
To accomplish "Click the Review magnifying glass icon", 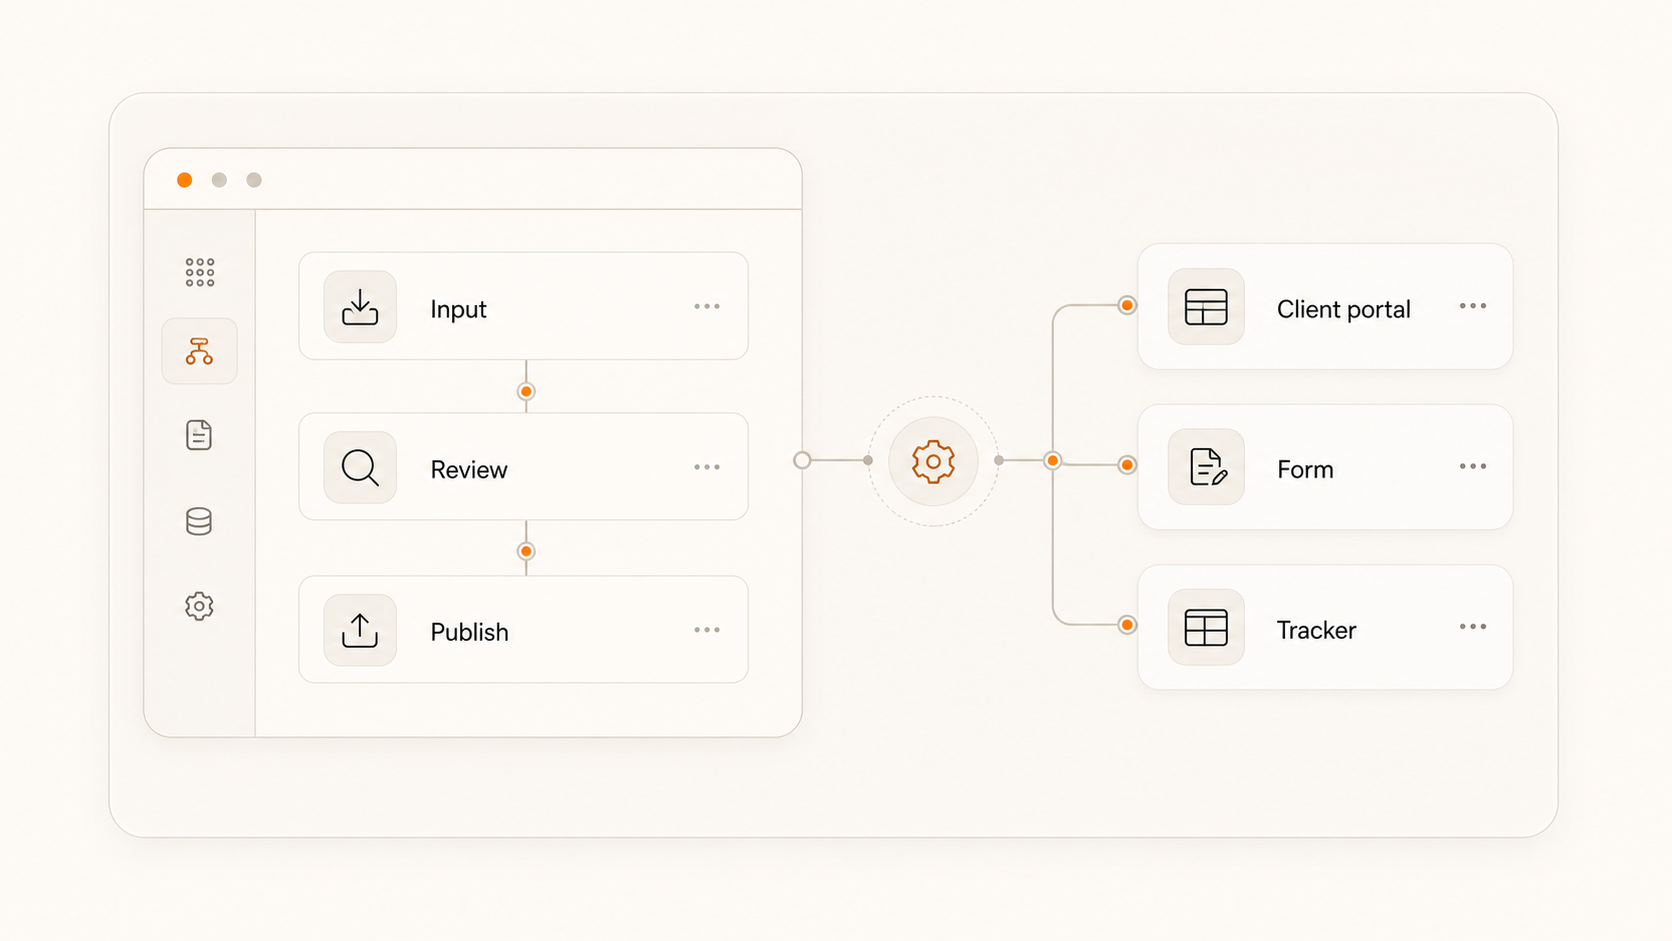I will tap(360, 467).
